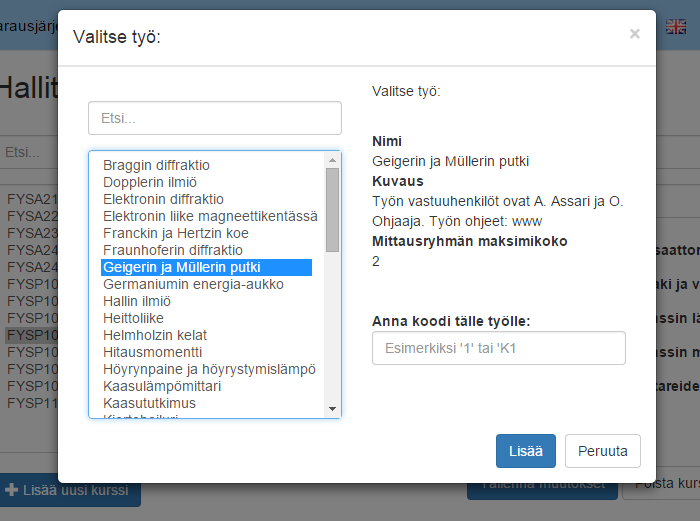Image resolution: width=700 pixels, height=521 pixels.
Task: Click the work list scrollbar thumb
Action: pyautogui.click(x=332, y=210)
